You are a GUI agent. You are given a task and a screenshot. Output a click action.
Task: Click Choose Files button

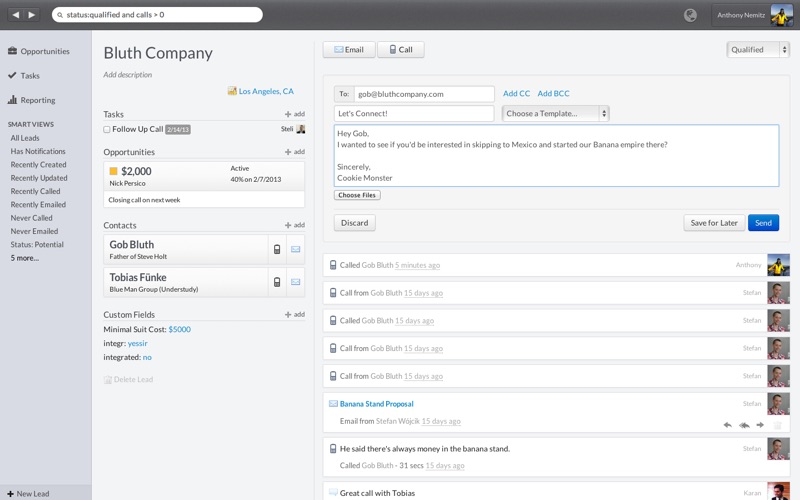point(357,195)
